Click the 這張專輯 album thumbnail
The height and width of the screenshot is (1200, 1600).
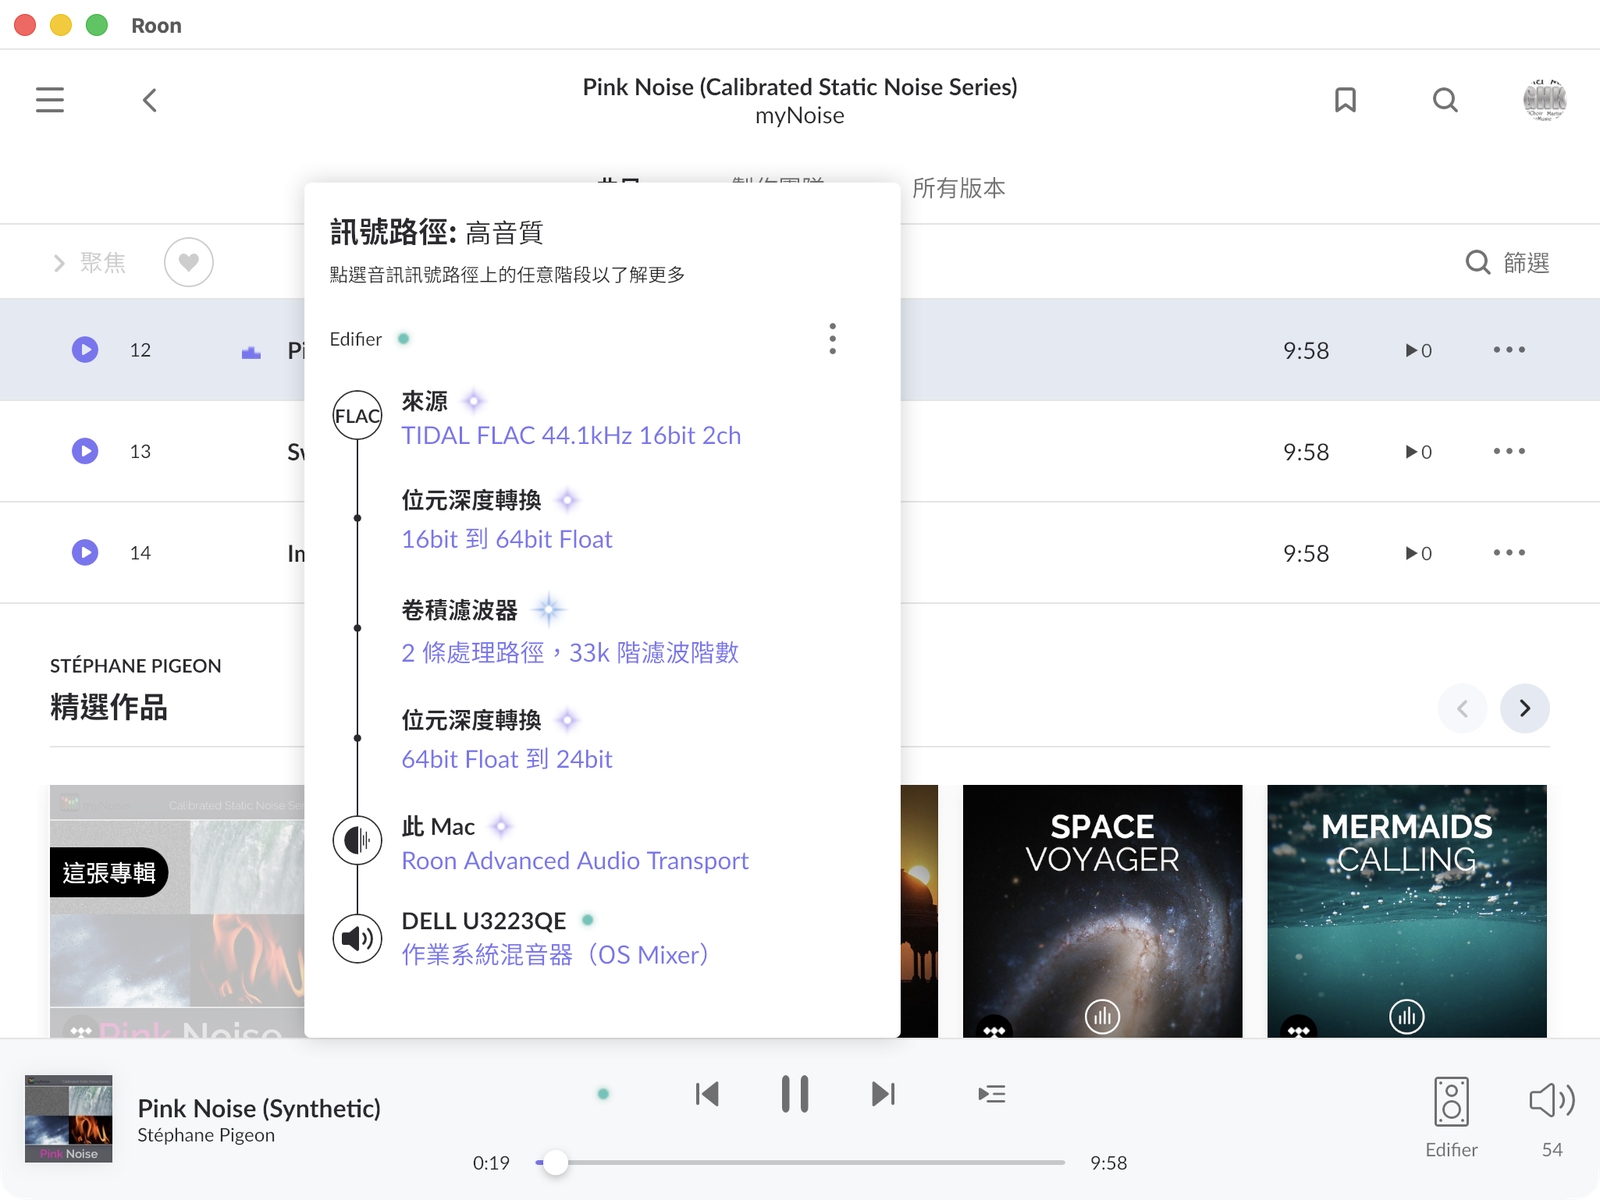177,911
